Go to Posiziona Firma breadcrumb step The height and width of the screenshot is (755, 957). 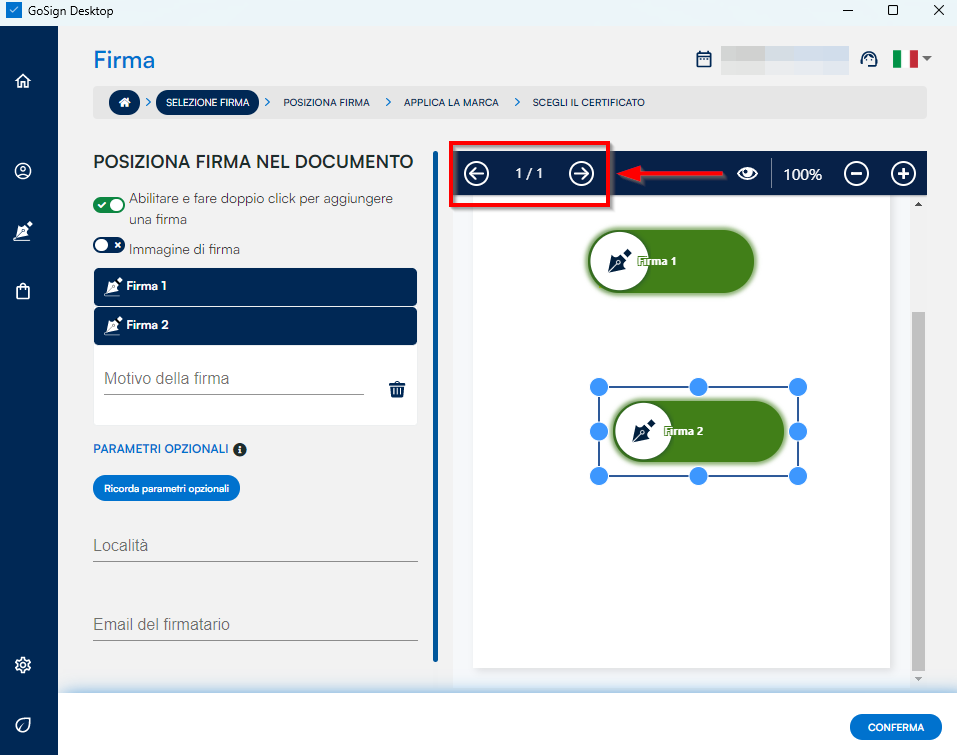tap(326, 102)
